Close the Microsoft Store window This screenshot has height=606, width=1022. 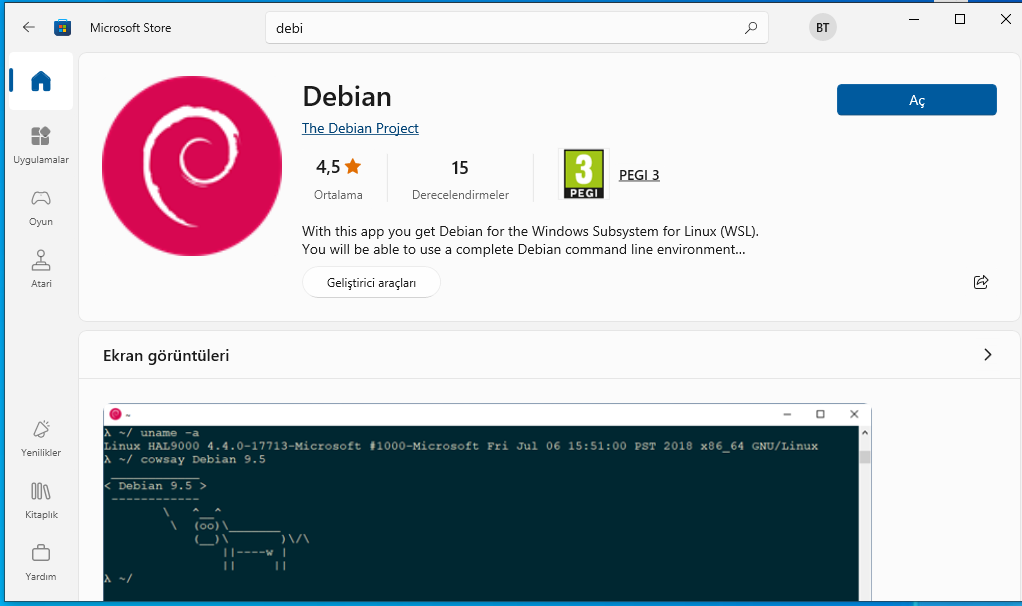click(x=1005, y=20)
